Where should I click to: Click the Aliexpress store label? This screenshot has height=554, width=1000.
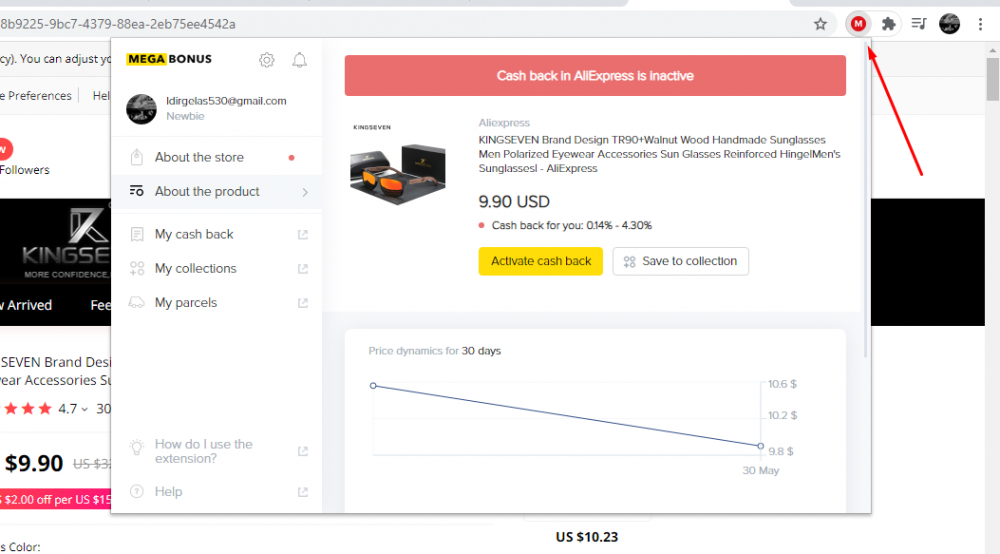504,122
